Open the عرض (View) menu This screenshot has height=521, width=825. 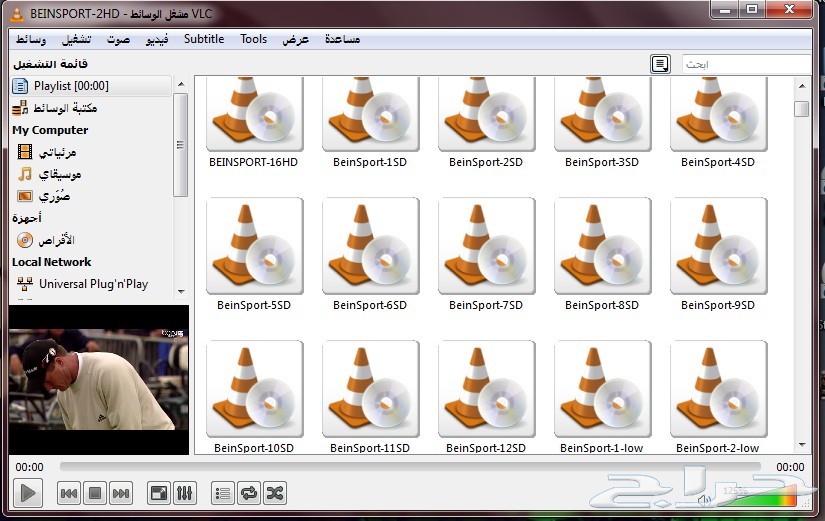click(296, 39)
